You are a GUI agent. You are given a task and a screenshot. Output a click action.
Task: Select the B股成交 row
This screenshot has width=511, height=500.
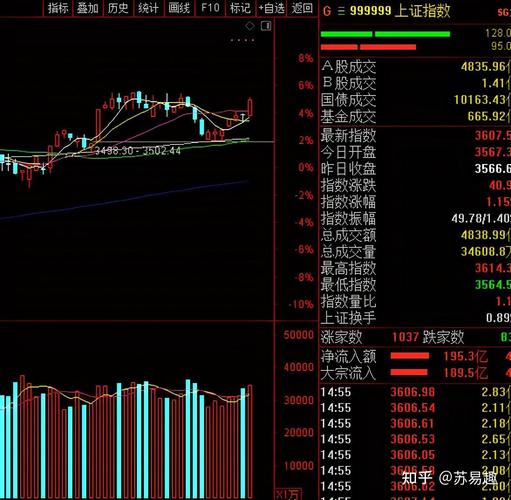point(416,83)
